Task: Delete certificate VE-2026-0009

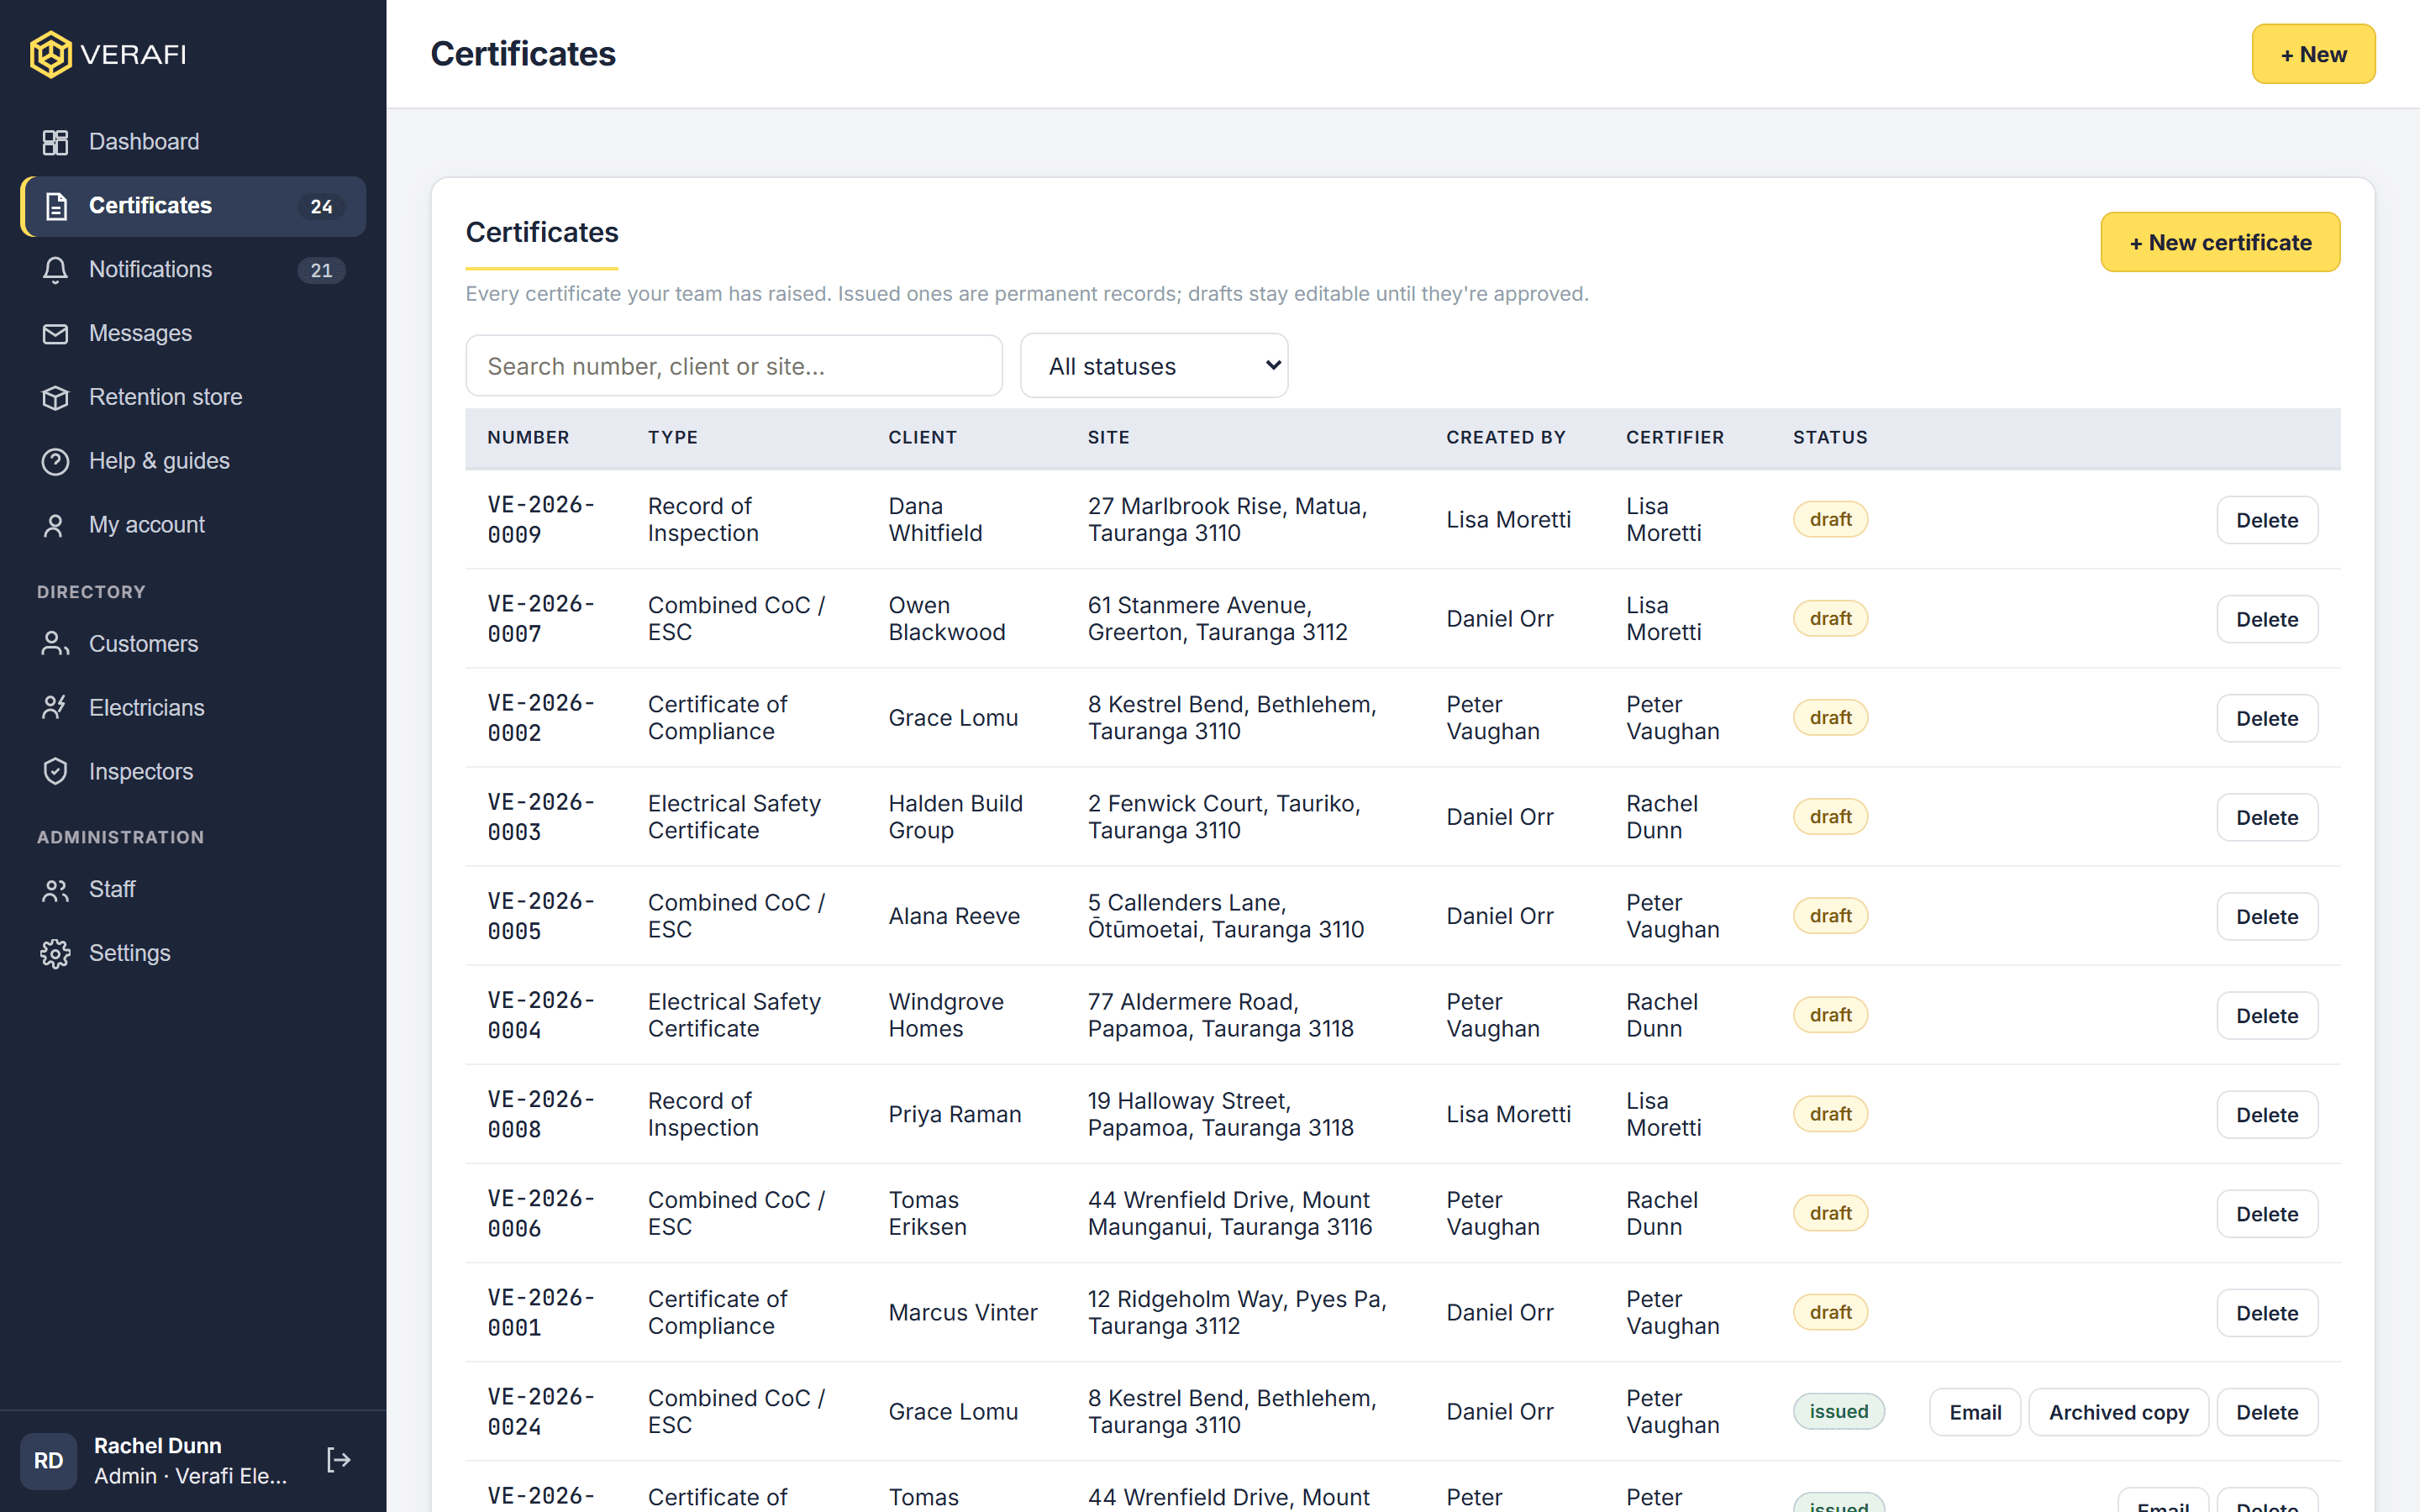Action: (2267, 520)
